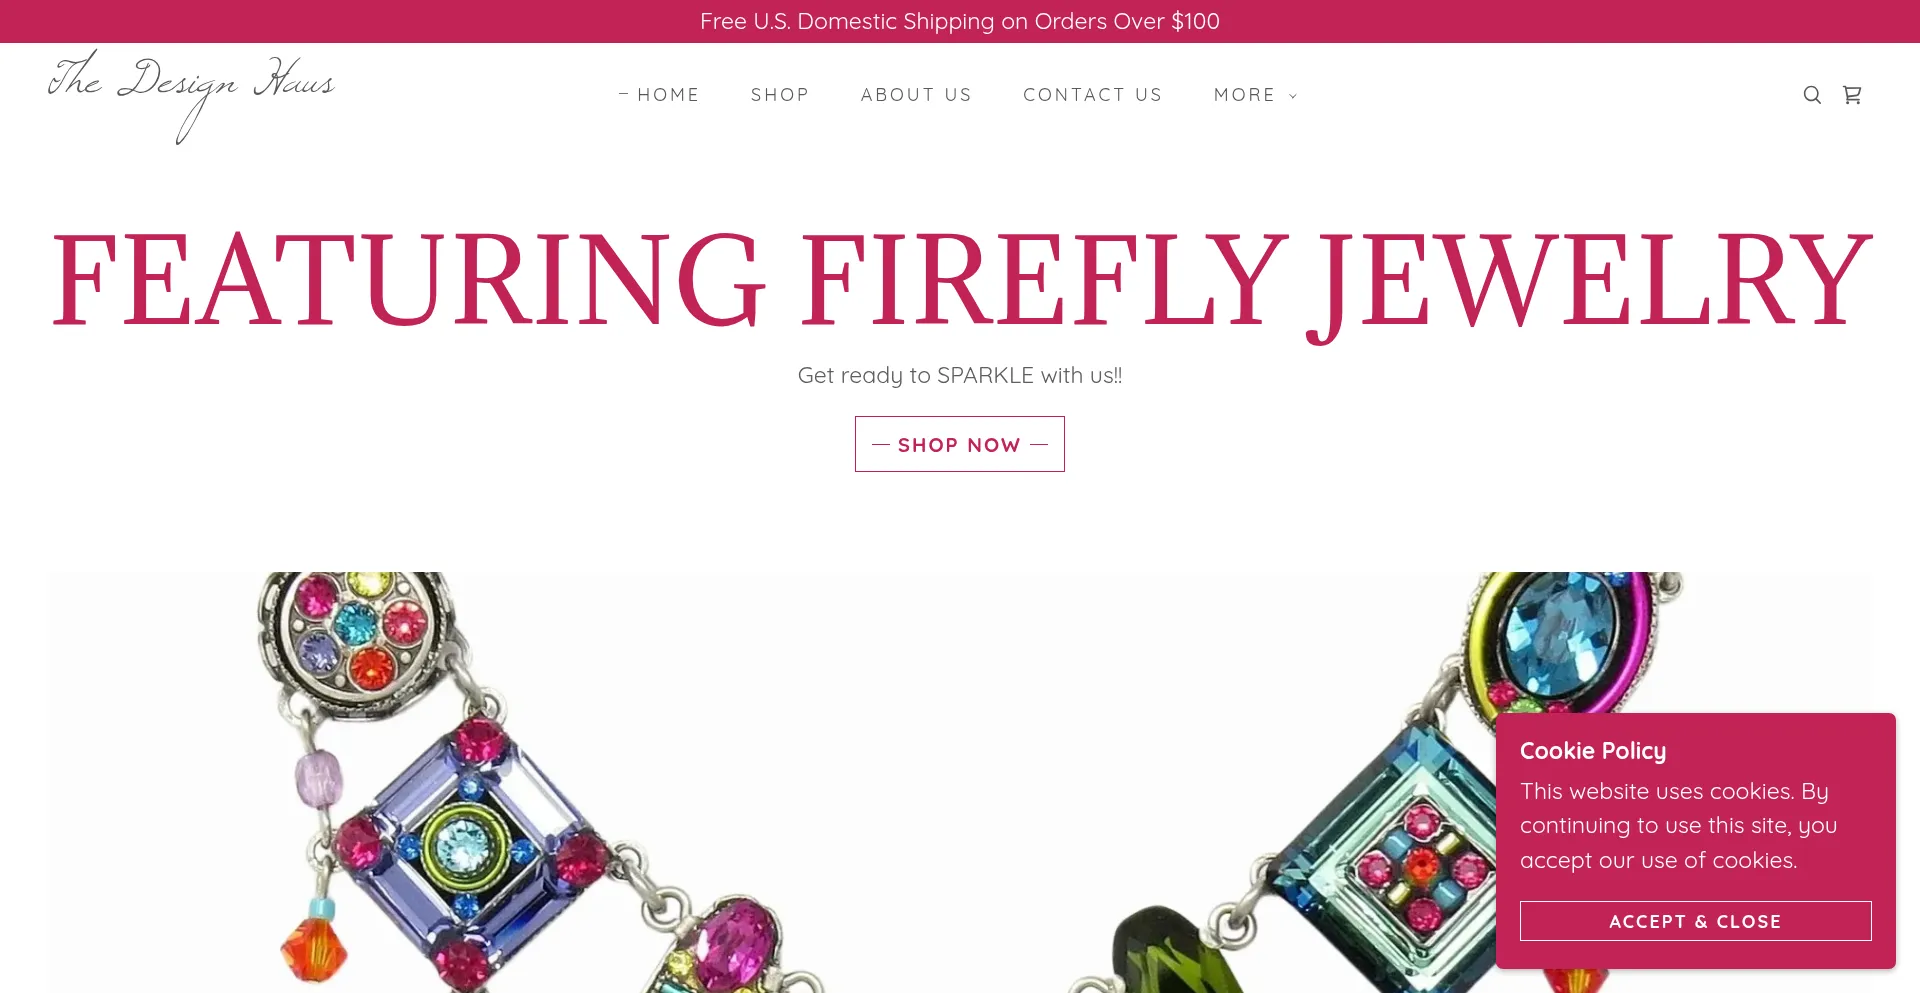This screenshot has width=1920, height=993.
Task: Open the Contact Us page
Action: tap(1093, 95)
